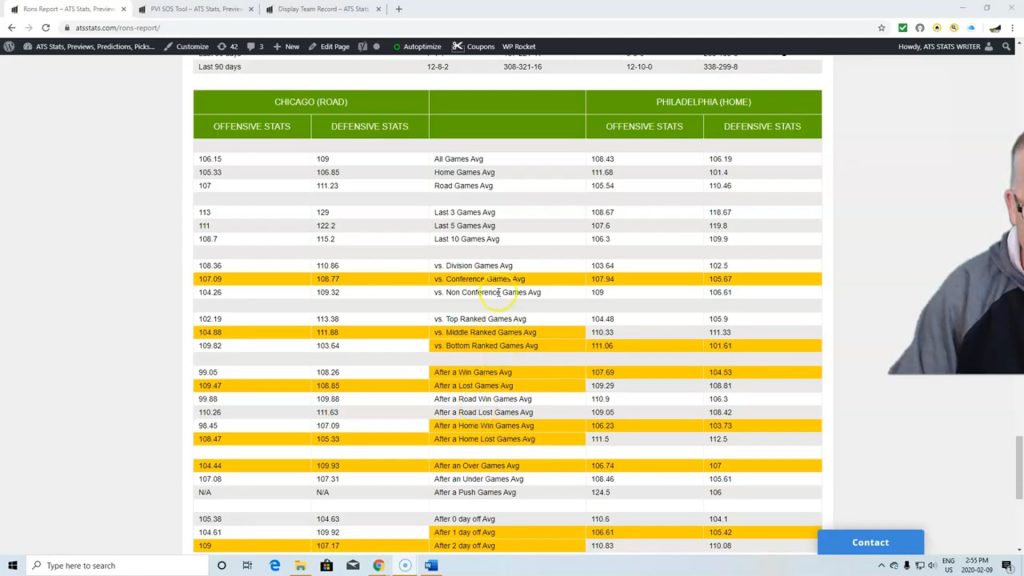Image resolution: width=1024 pixels, height=576 pixels.
Task: Bookmark this page with star icon
Action: pos(881,28)
